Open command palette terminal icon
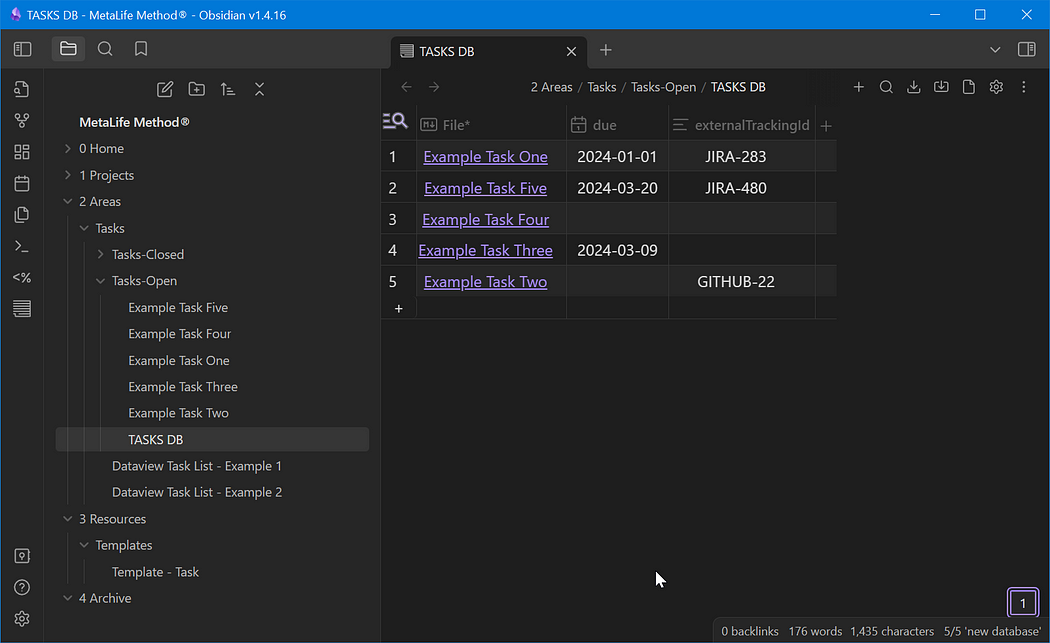The width and height of the screenshot is (1050, 643). pos(21,246)
